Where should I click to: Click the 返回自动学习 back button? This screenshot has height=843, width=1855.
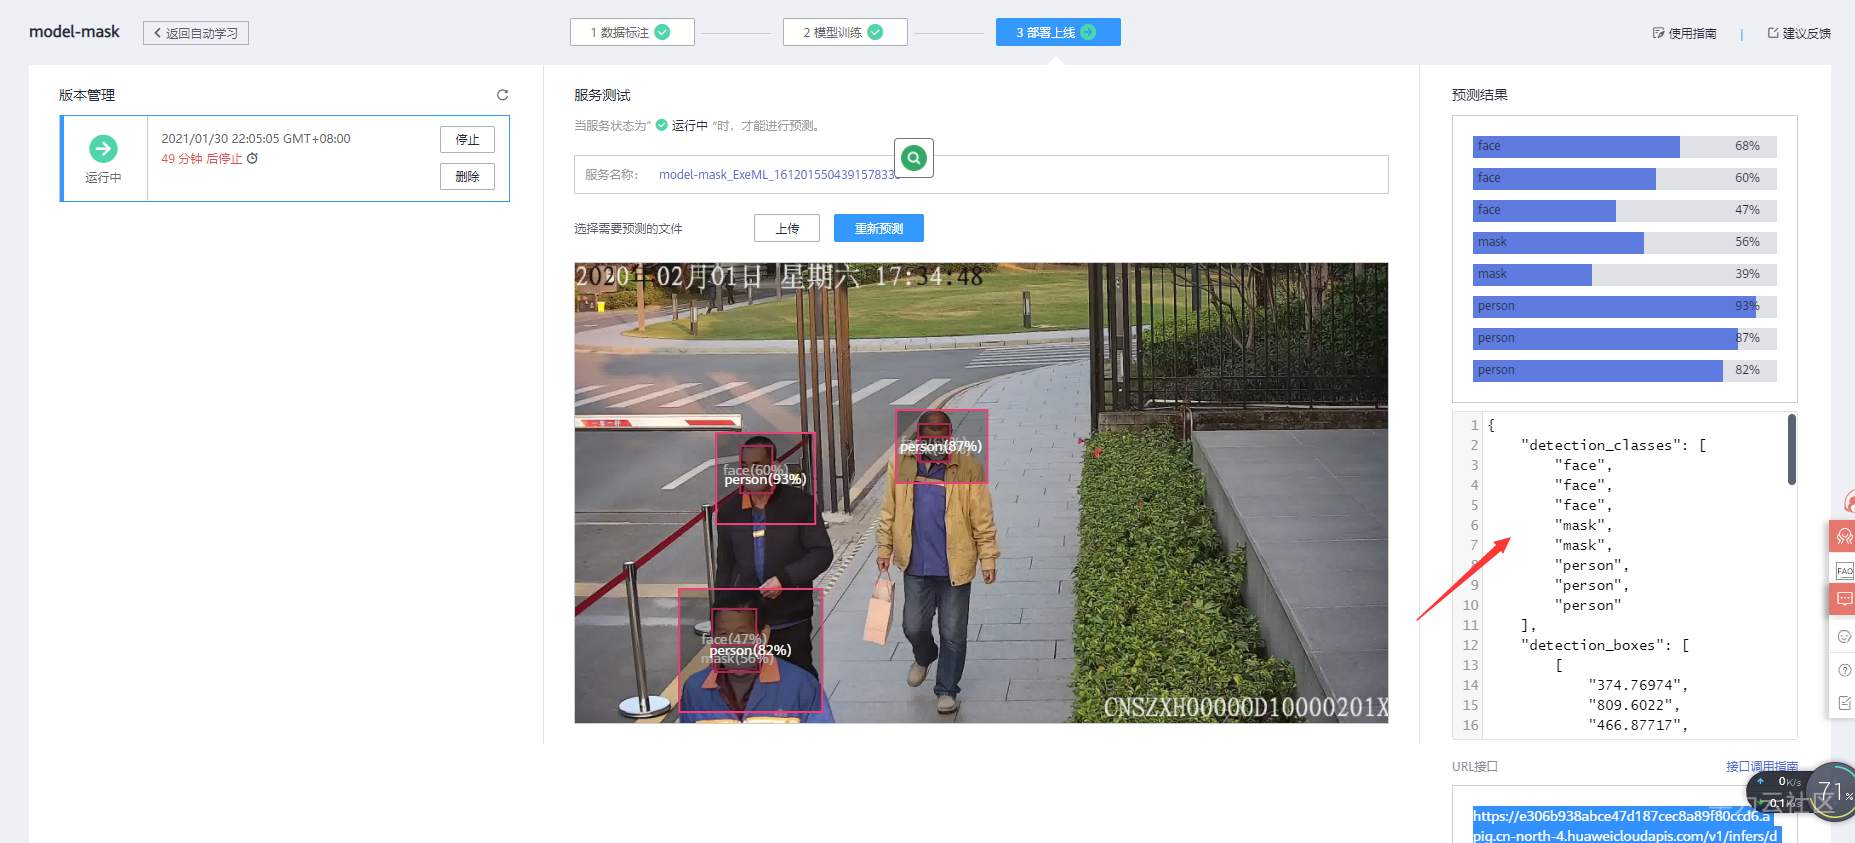[x=196, y=33]
